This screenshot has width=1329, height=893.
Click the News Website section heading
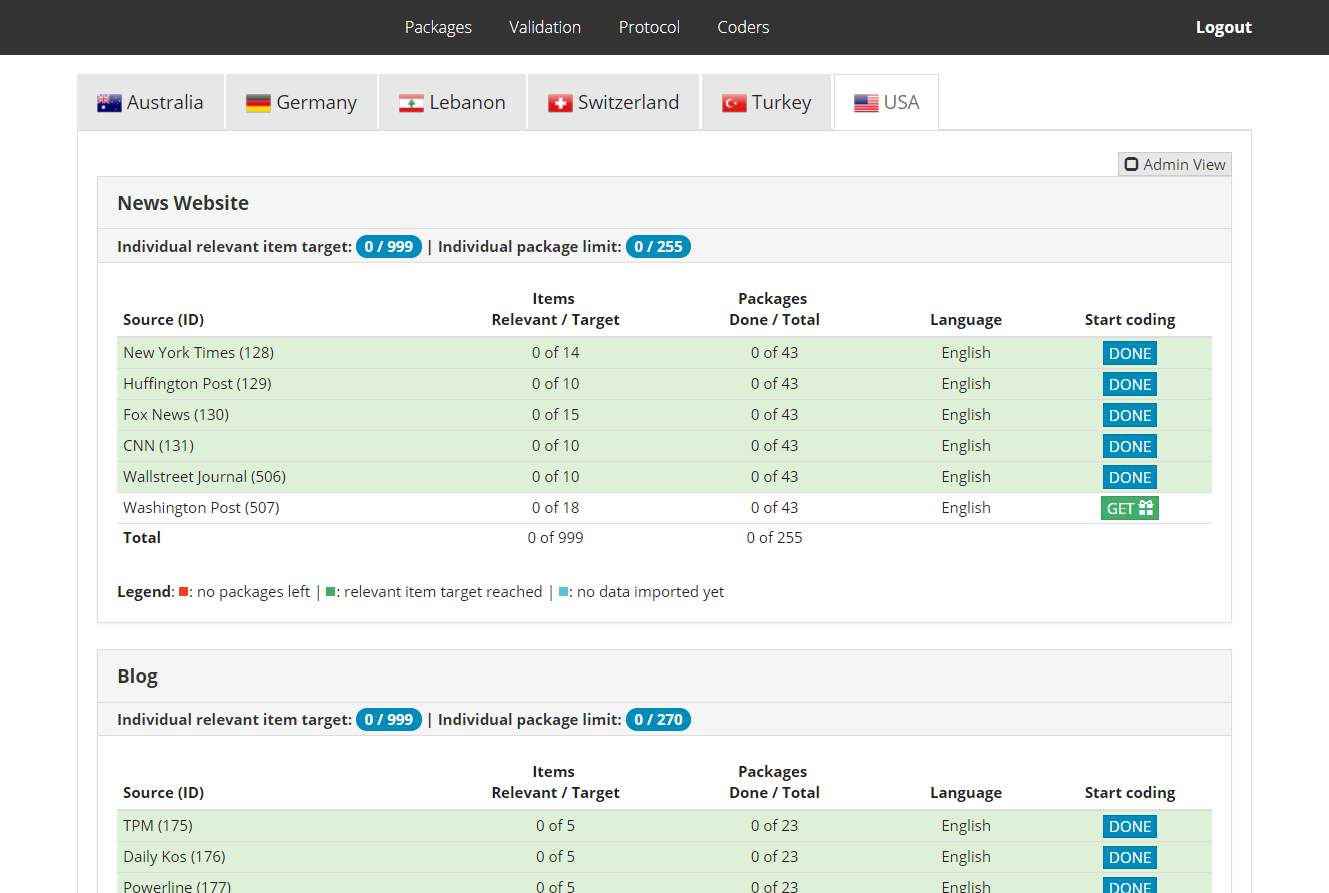pos(183,203)
